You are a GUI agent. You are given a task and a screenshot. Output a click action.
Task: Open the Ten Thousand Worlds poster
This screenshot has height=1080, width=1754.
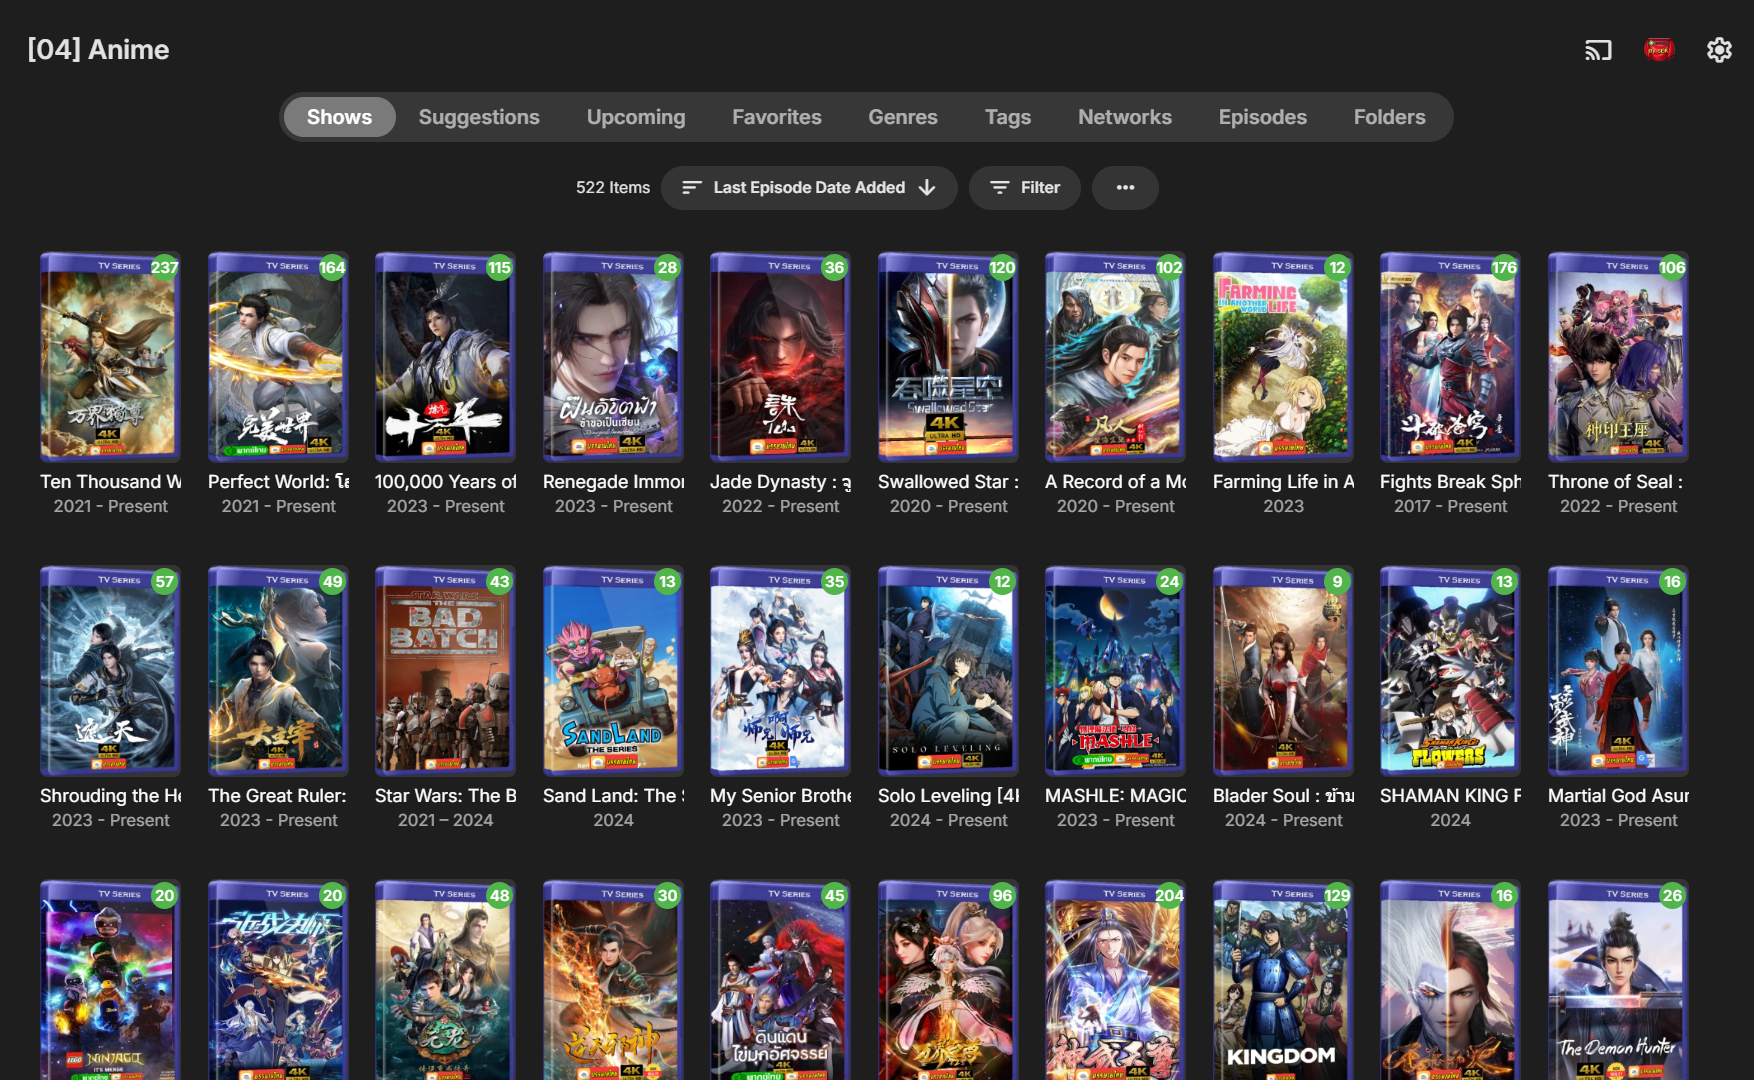click(110, 357)
